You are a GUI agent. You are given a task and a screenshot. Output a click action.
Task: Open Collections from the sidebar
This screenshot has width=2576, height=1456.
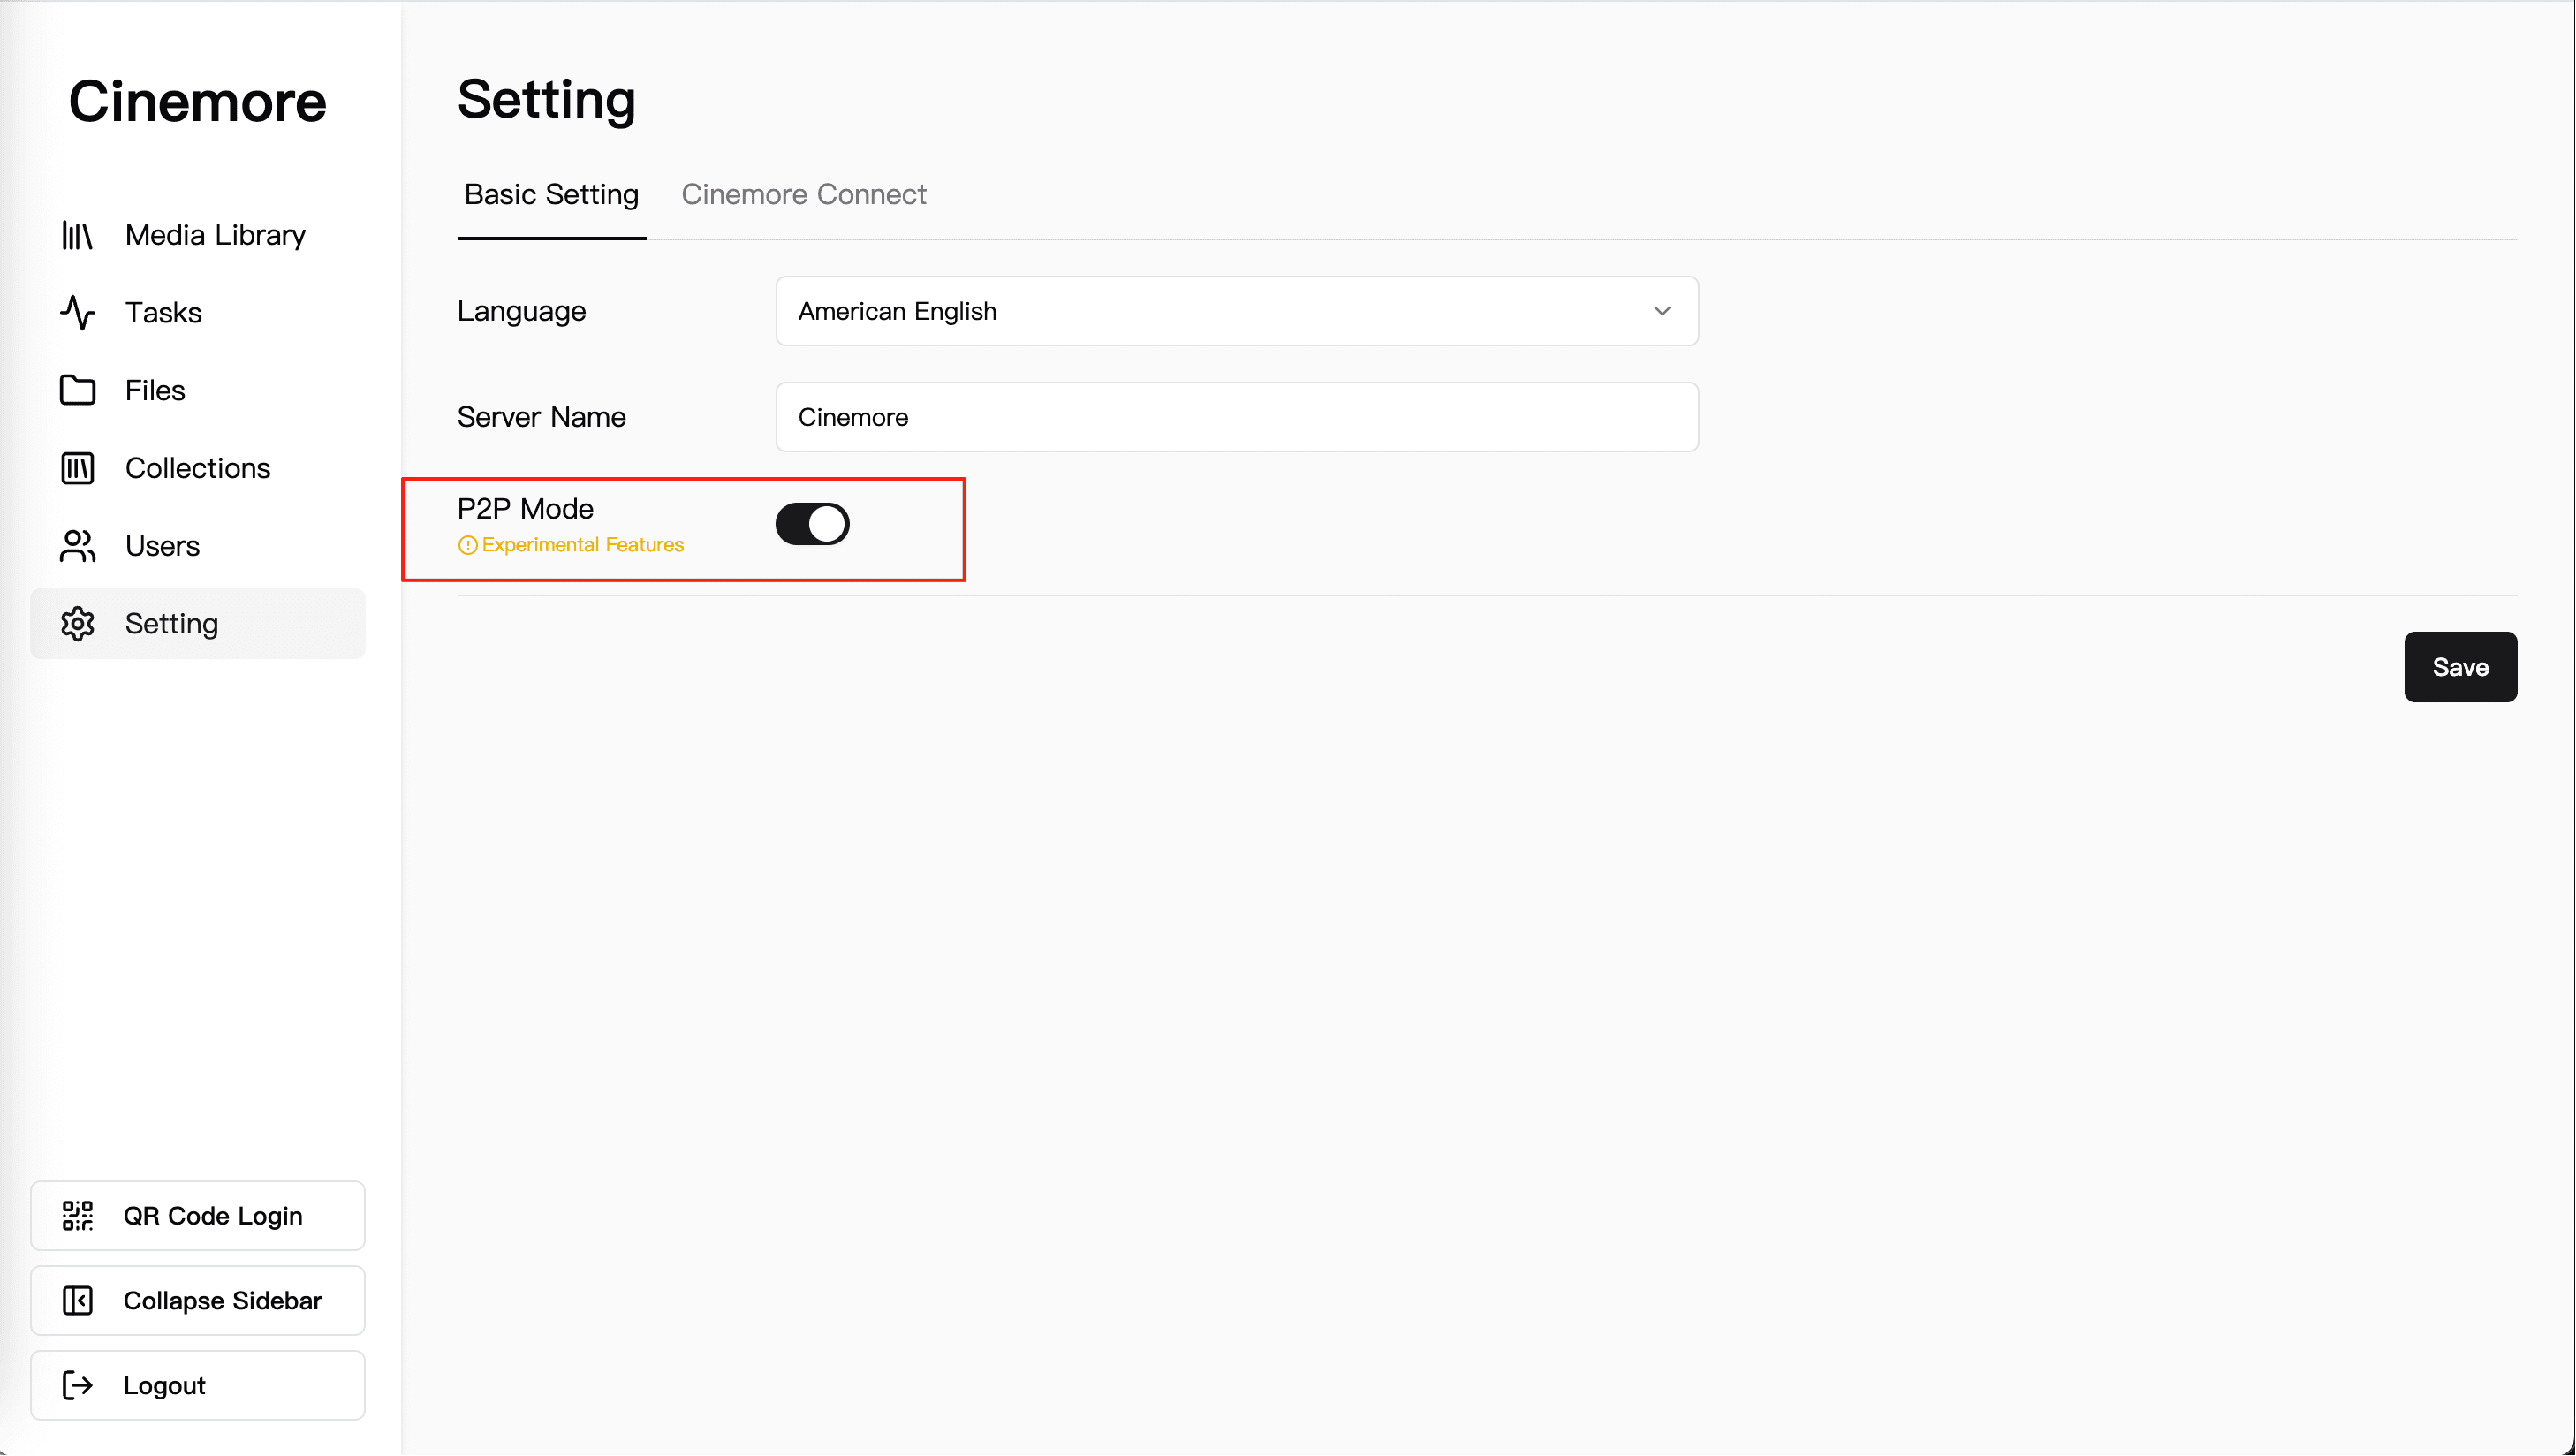[198, 468]
